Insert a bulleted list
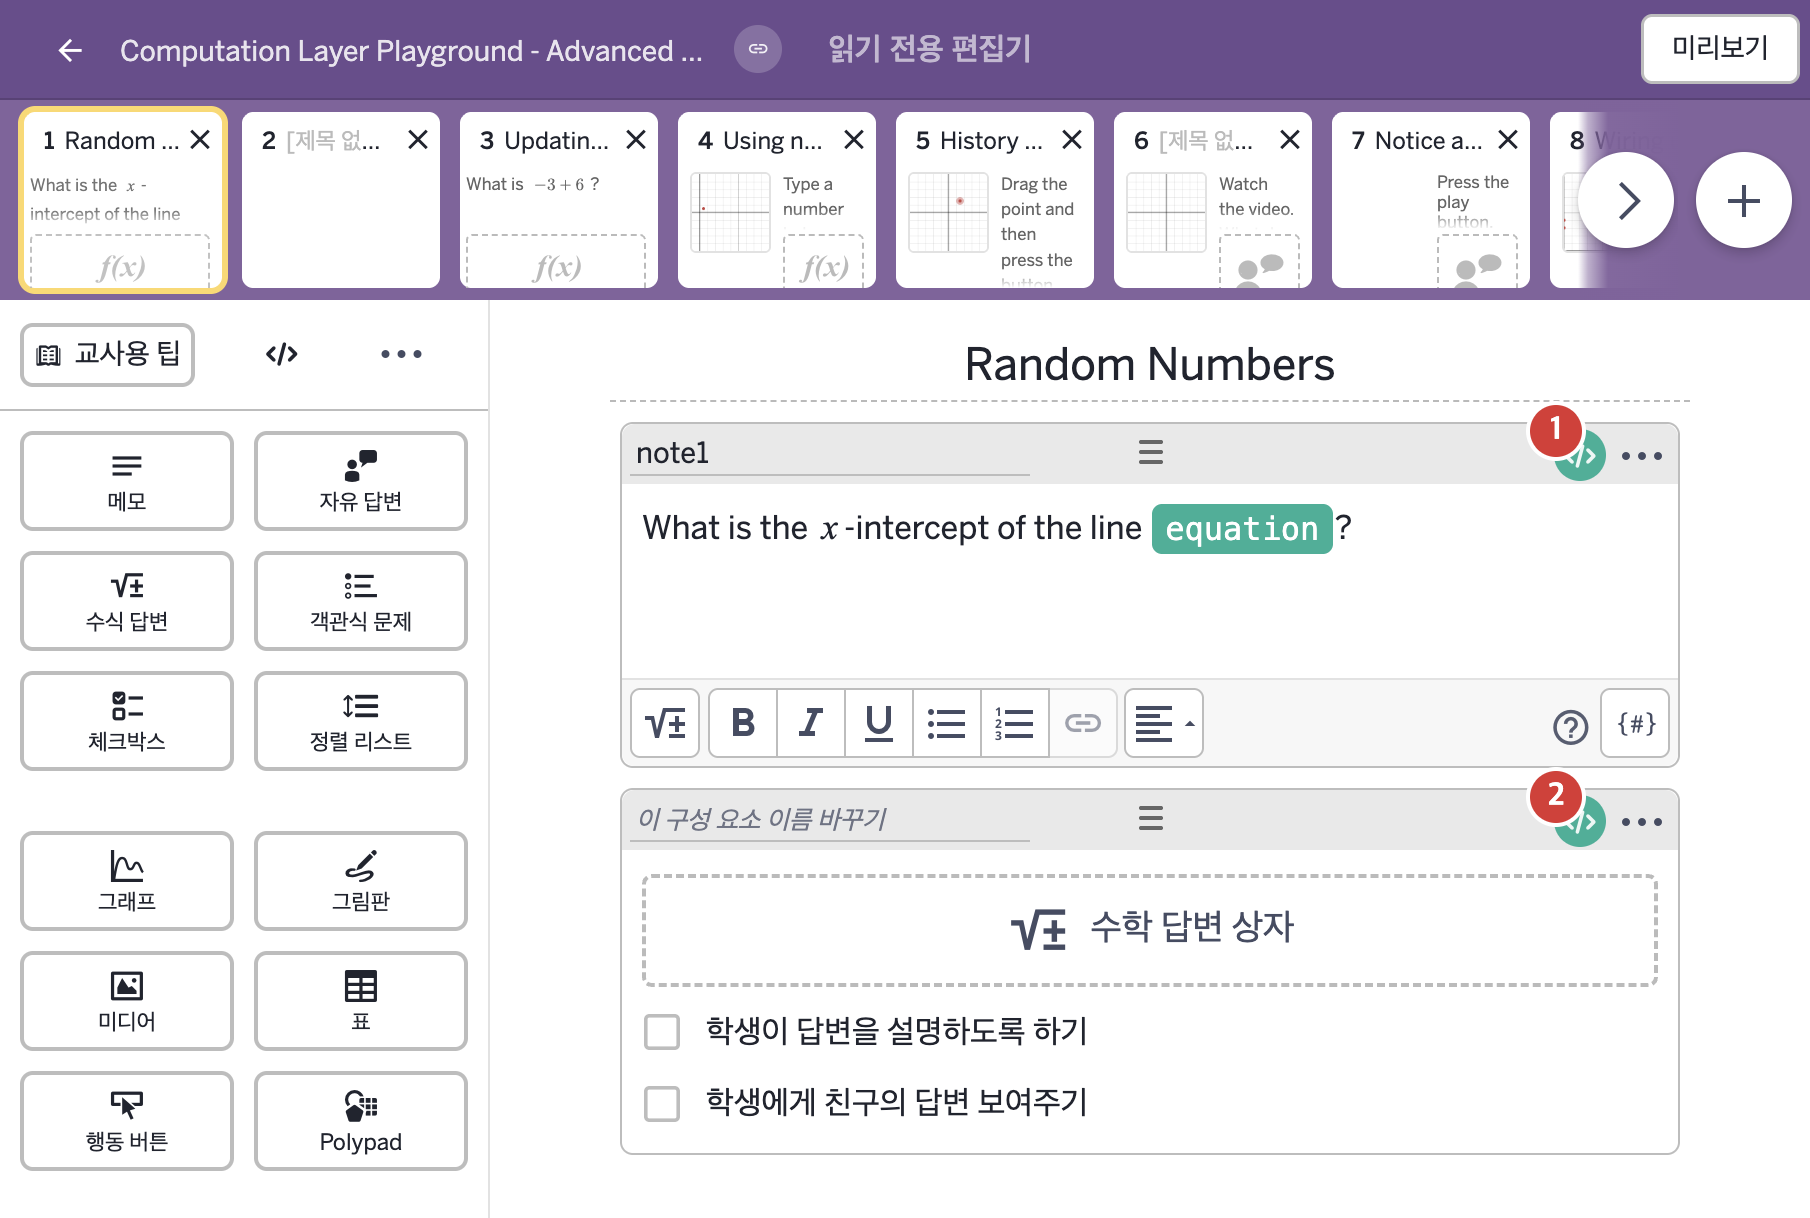 pos(947,723)
